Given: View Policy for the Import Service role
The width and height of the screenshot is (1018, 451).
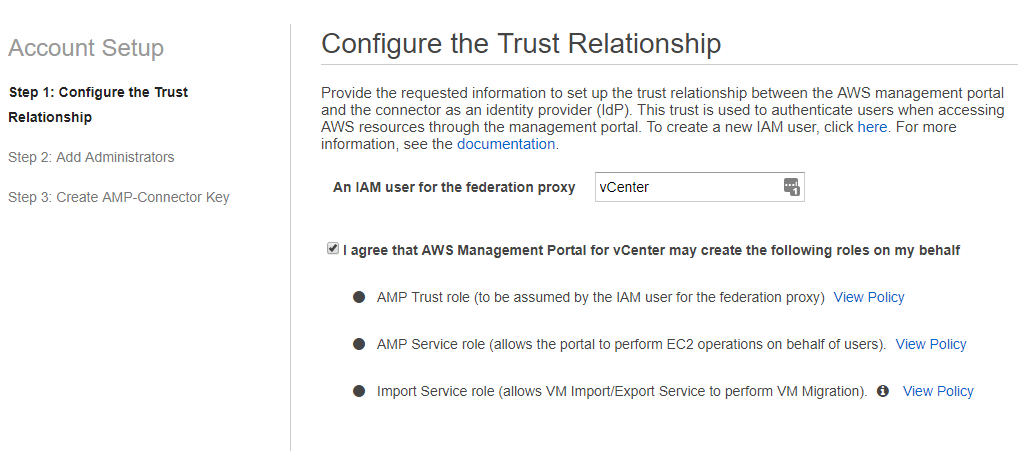Looking at the screenshot, I should pyautogui.click(x=938, y=391).
